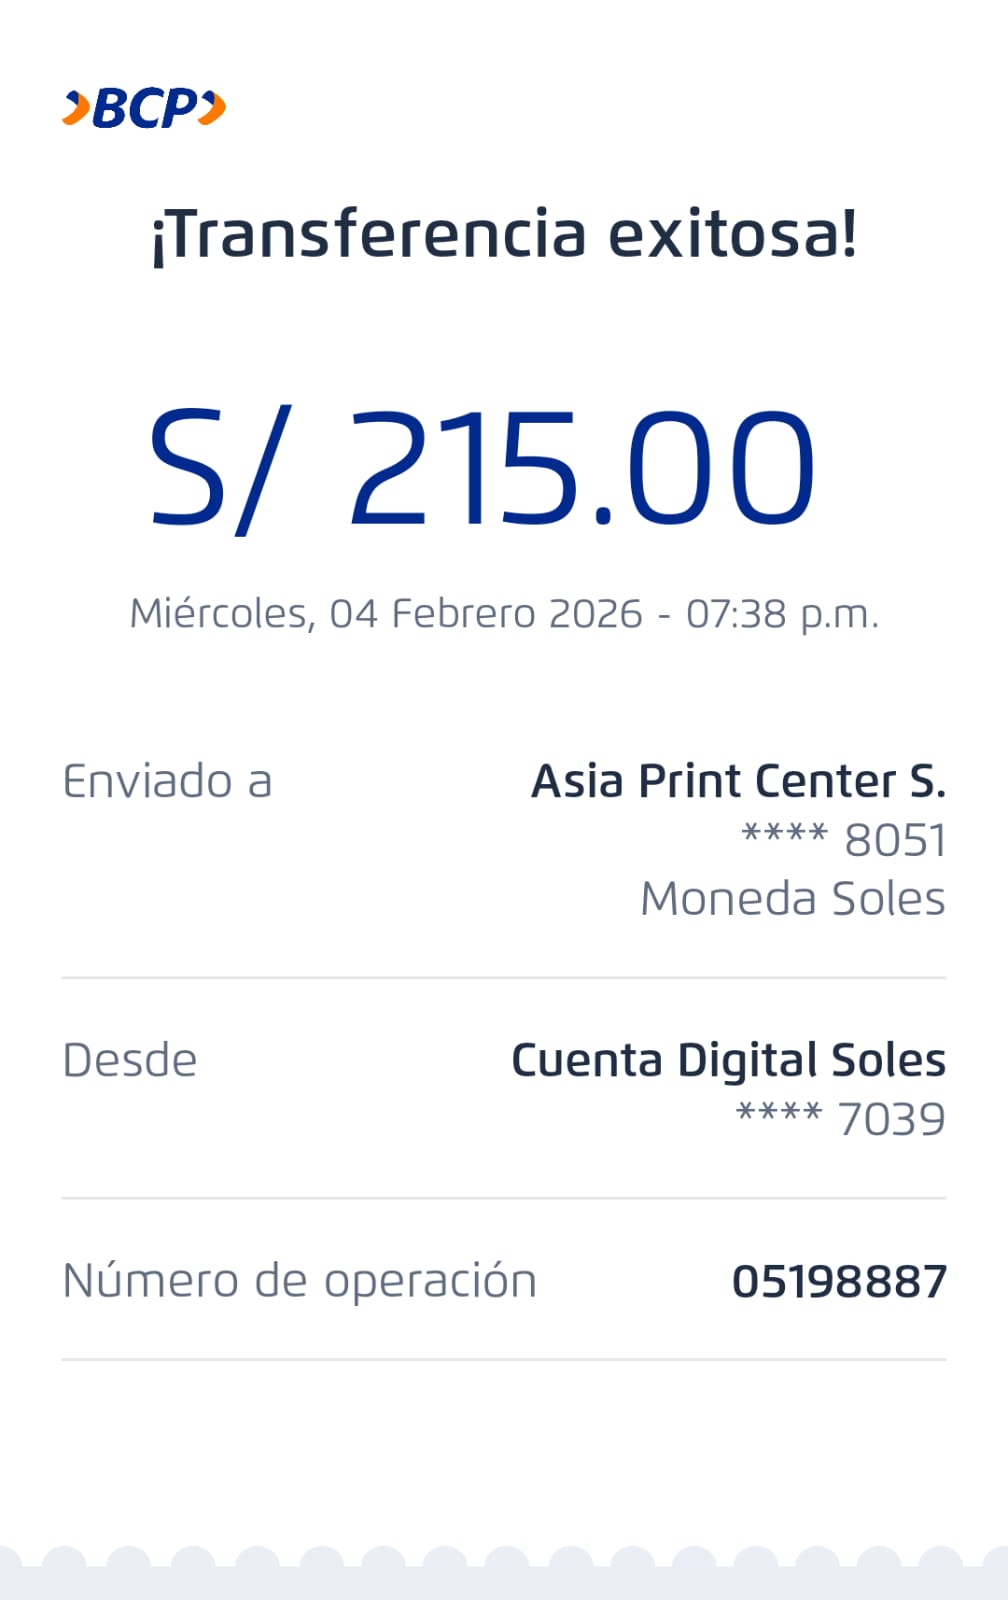1008x1600 pixels.
Task: Click the "Moneda Soles" currency text
Action: [792, 898]
